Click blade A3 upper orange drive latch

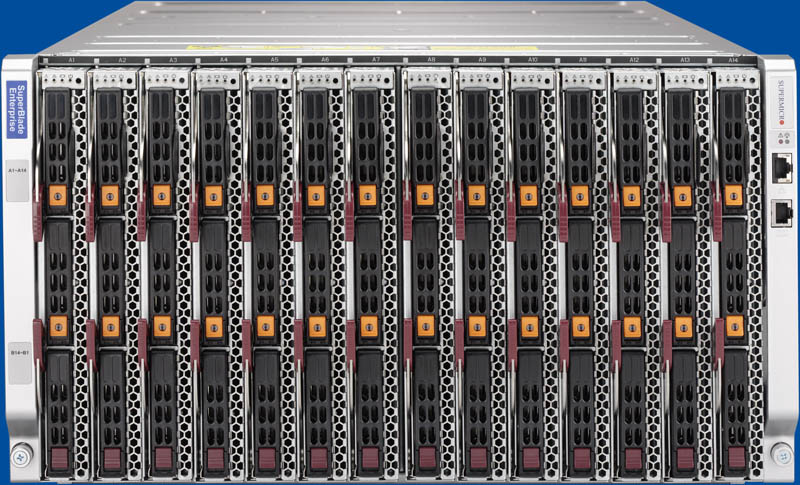[x=162, y=195]
